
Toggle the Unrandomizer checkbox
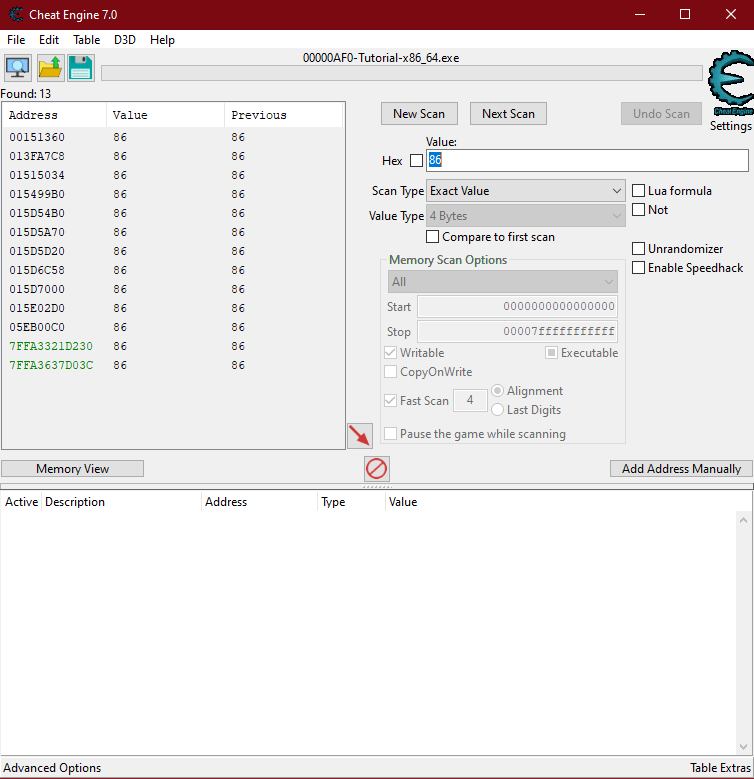pos(638,248)
